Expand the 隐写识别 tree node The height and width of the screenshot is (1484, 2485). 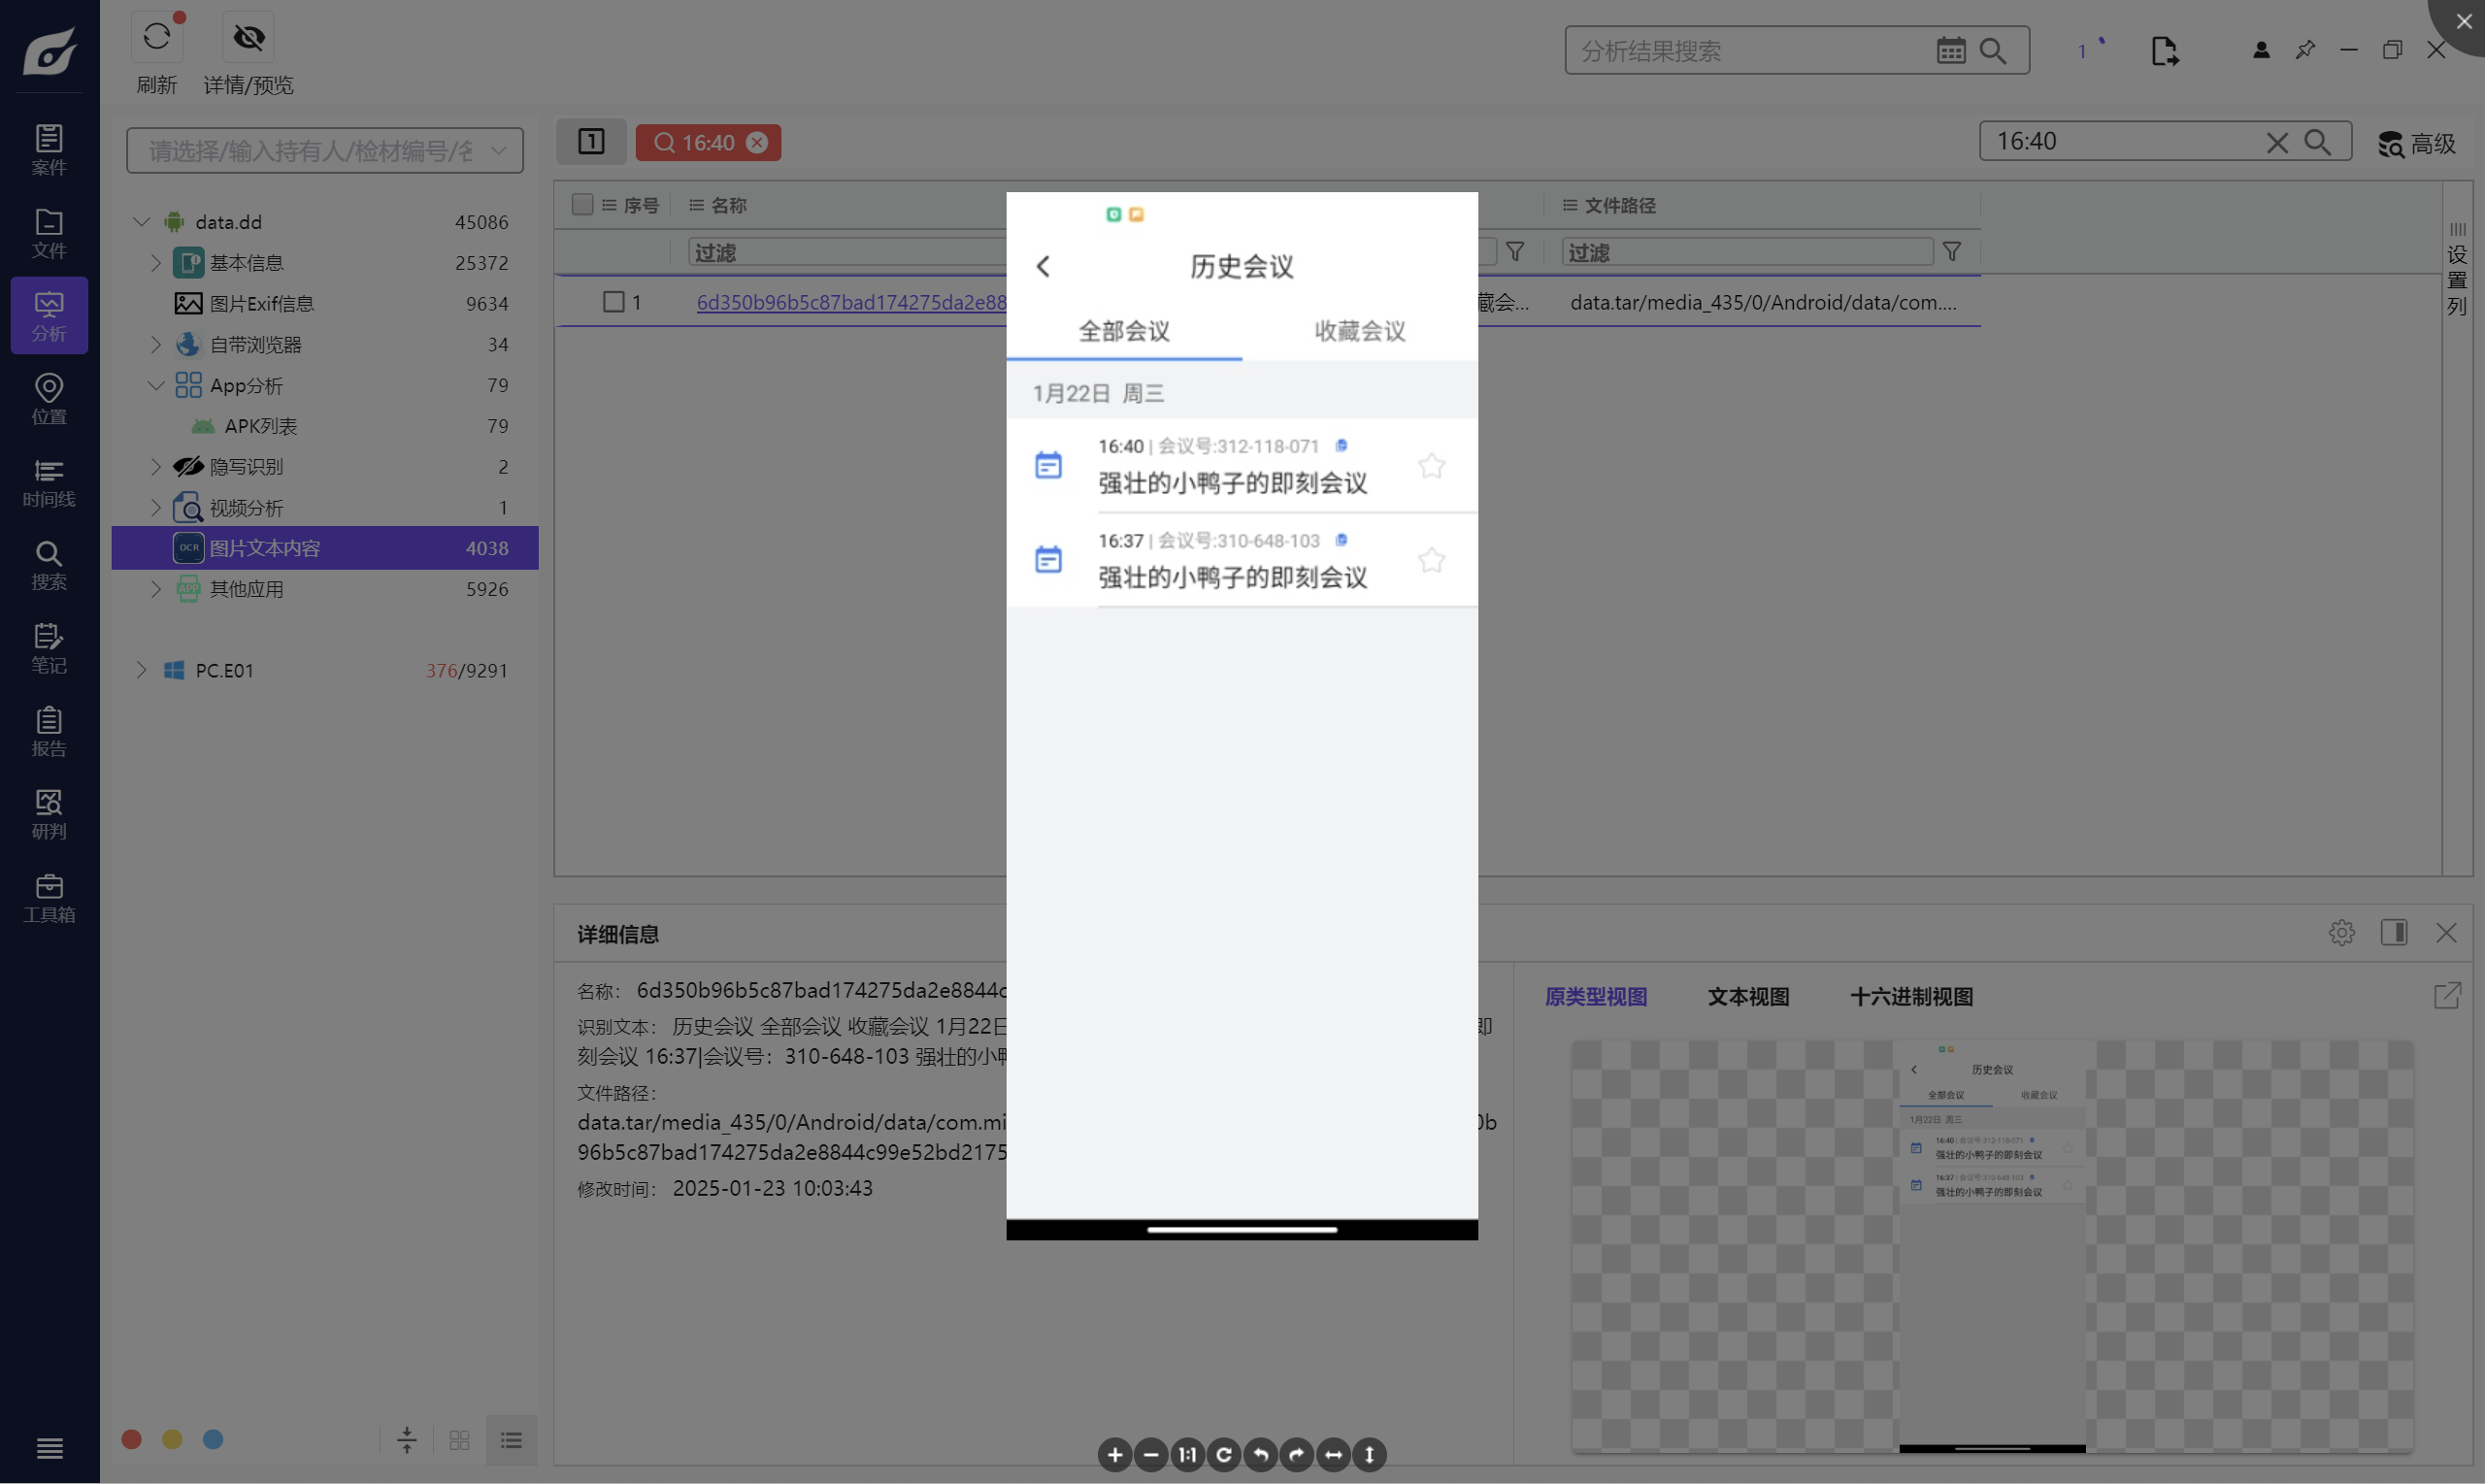[156, 467]
